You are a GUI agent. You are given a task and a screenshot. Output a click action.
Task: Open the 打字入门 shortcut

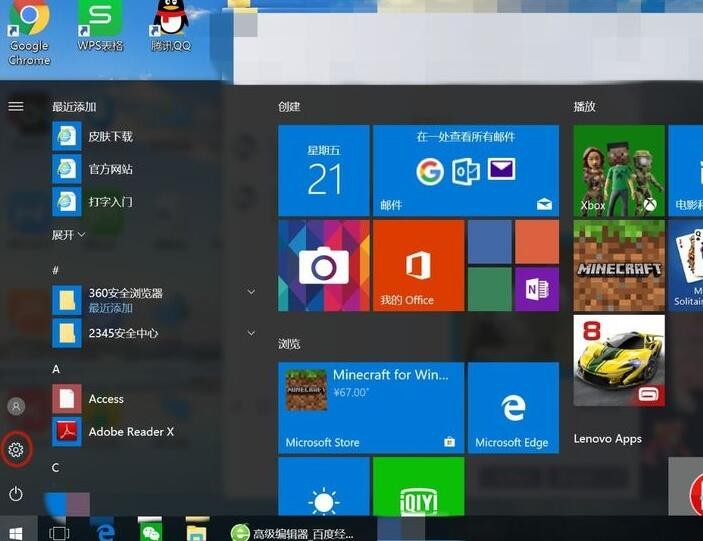(x=92, y=202)
